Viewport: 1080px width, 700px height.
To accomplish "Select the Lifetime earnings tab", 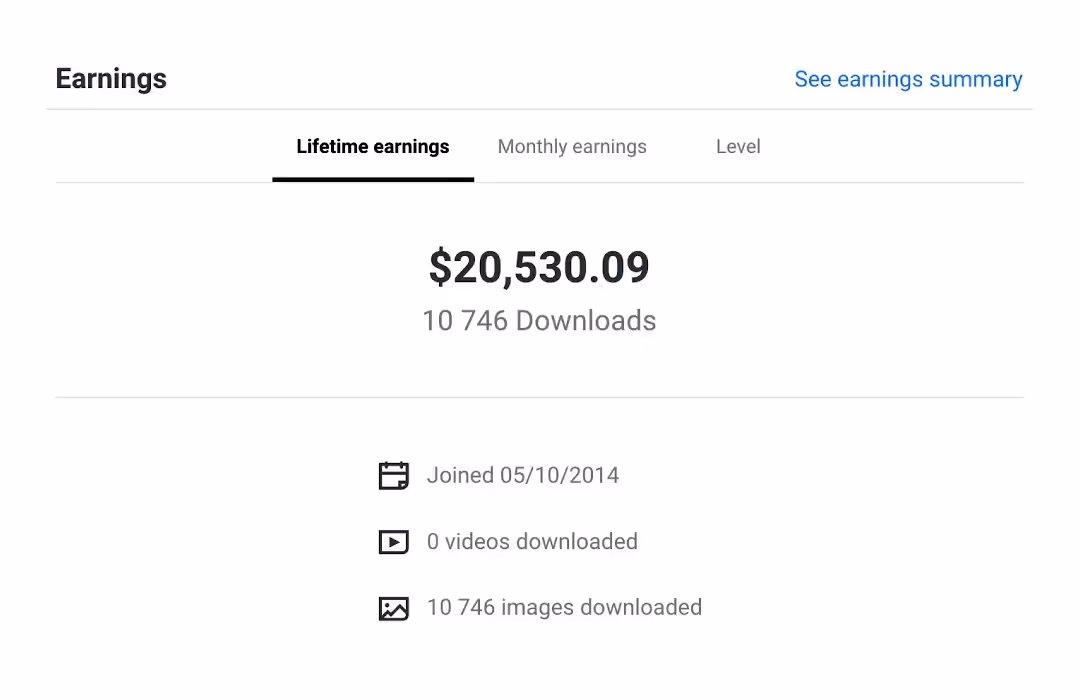I will (372, 146).
